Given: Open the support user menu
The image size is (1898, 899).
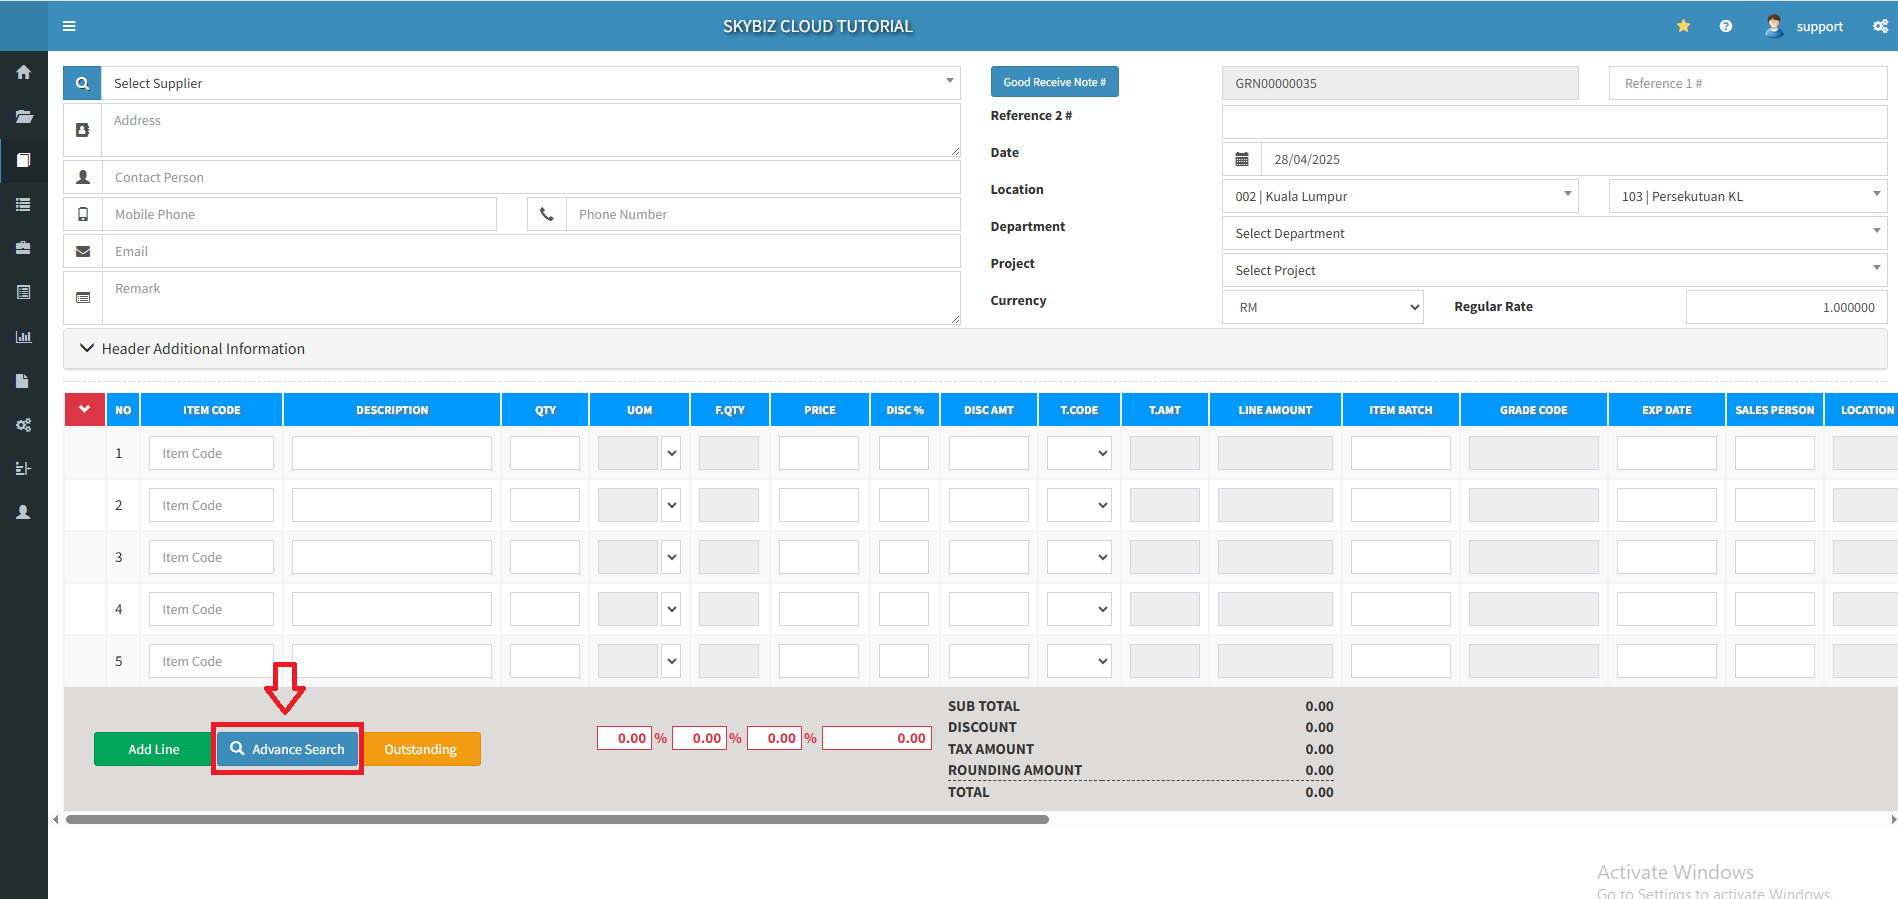Looking at the screenshot, I should [x=1805, y=26].
